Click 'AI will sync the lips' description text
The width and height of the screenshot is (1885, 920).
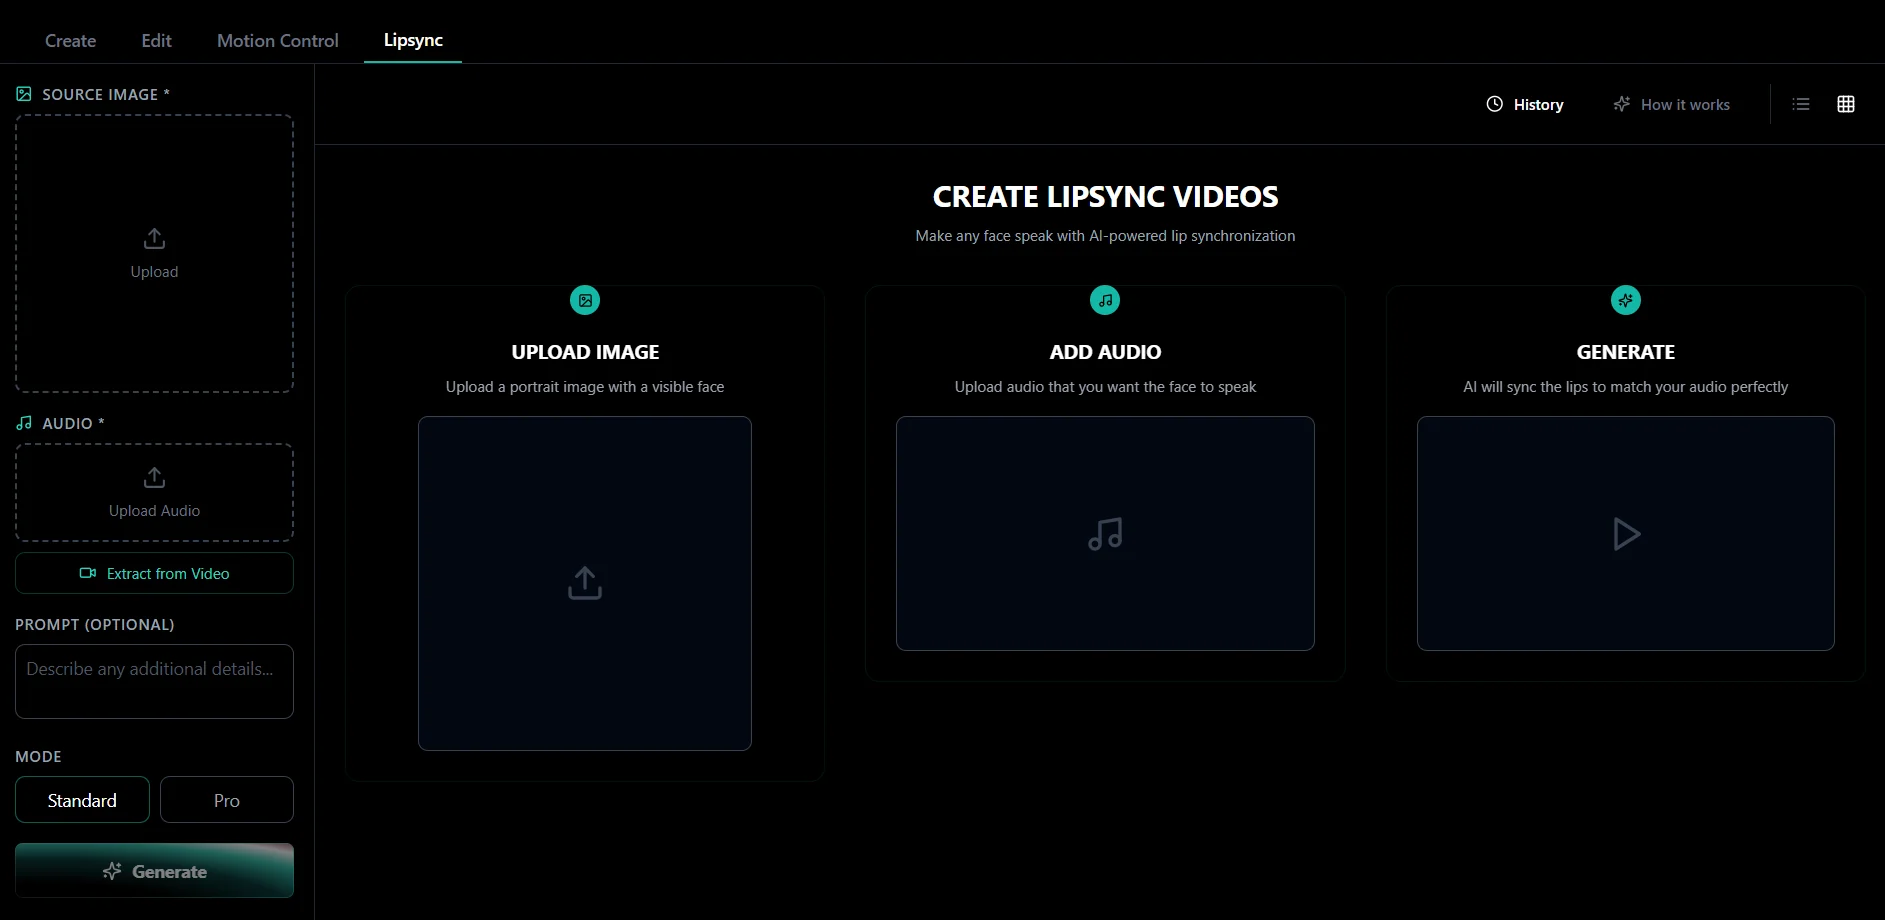(x=1626, y=387)
